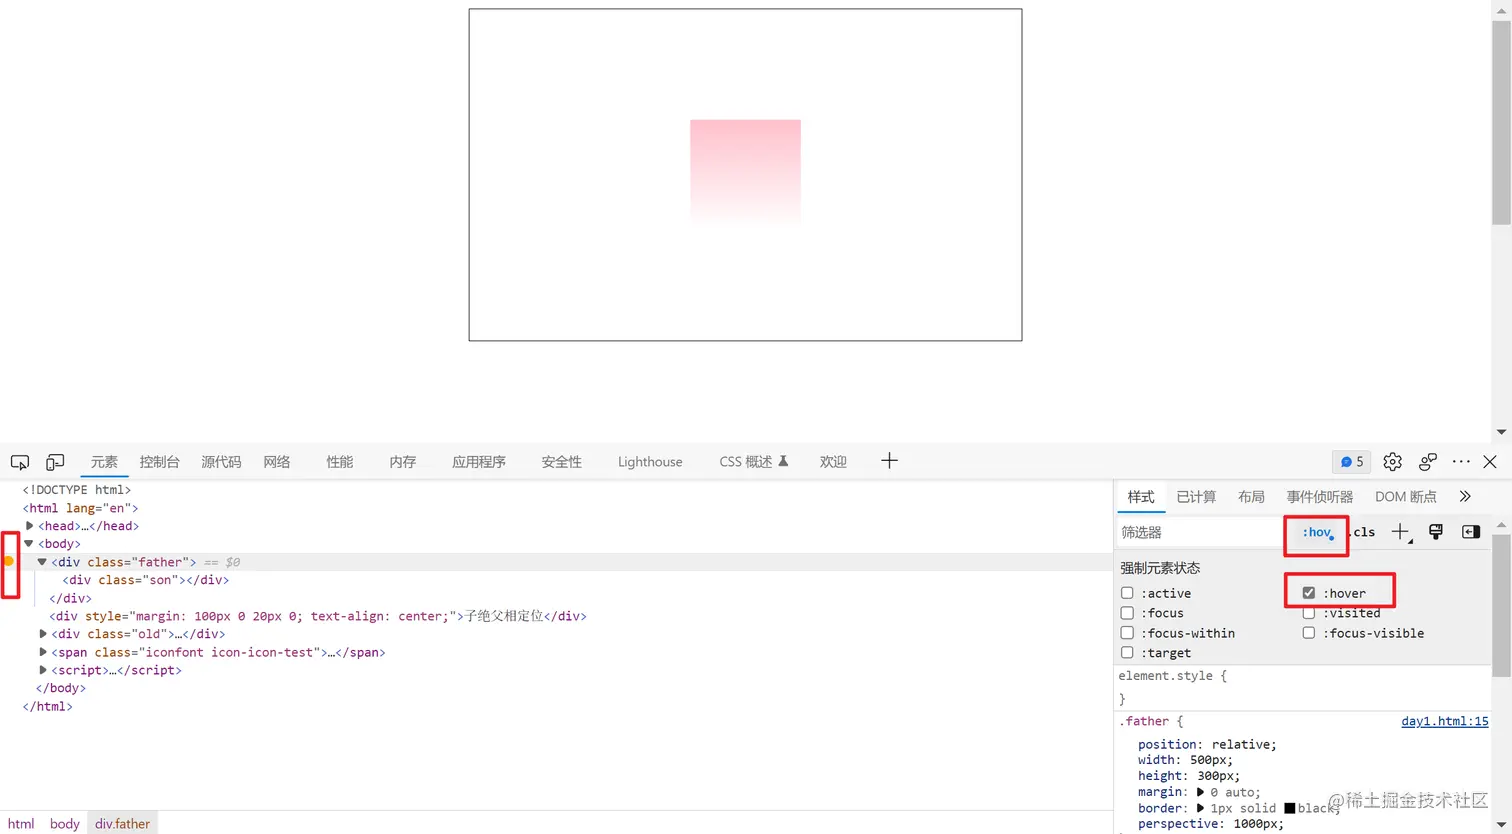Toggle the :hov element state button
1512x834 pixels.
(x=1317, y=533)
